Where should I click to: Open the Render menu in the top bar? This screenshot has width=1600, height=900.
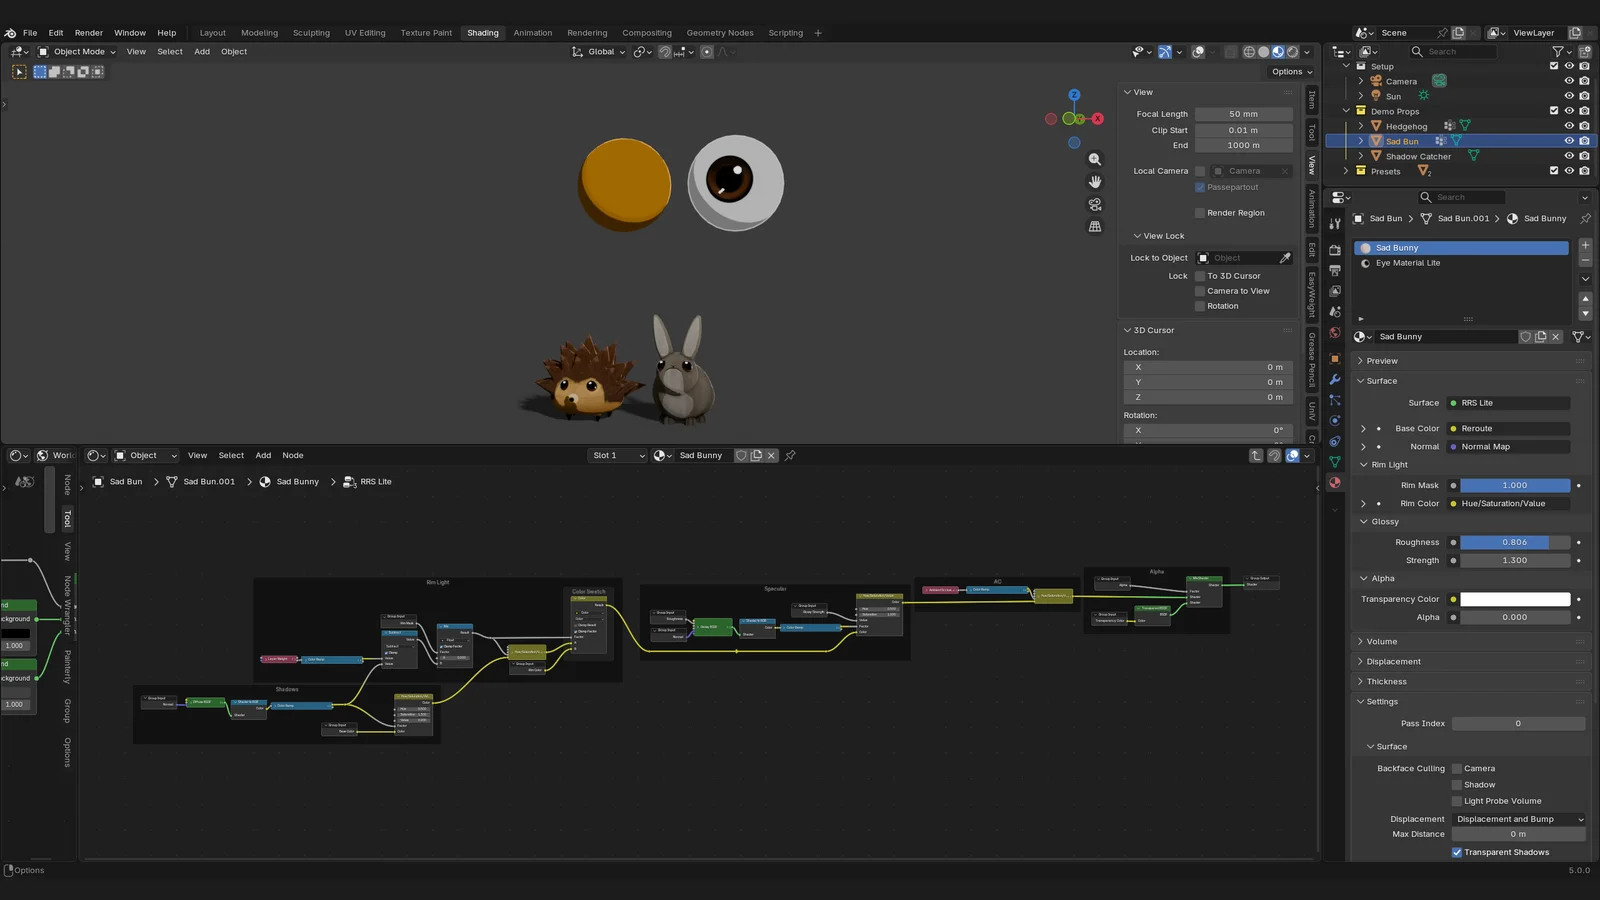click(x=88, y=32)
